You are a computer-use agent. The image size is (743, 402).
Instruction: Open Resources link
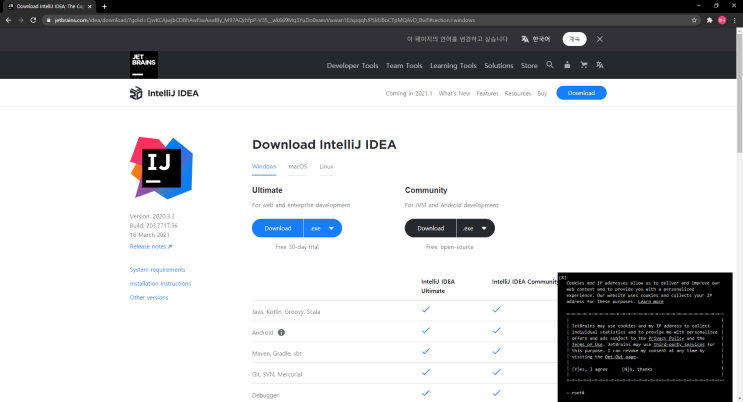(518, 93)
